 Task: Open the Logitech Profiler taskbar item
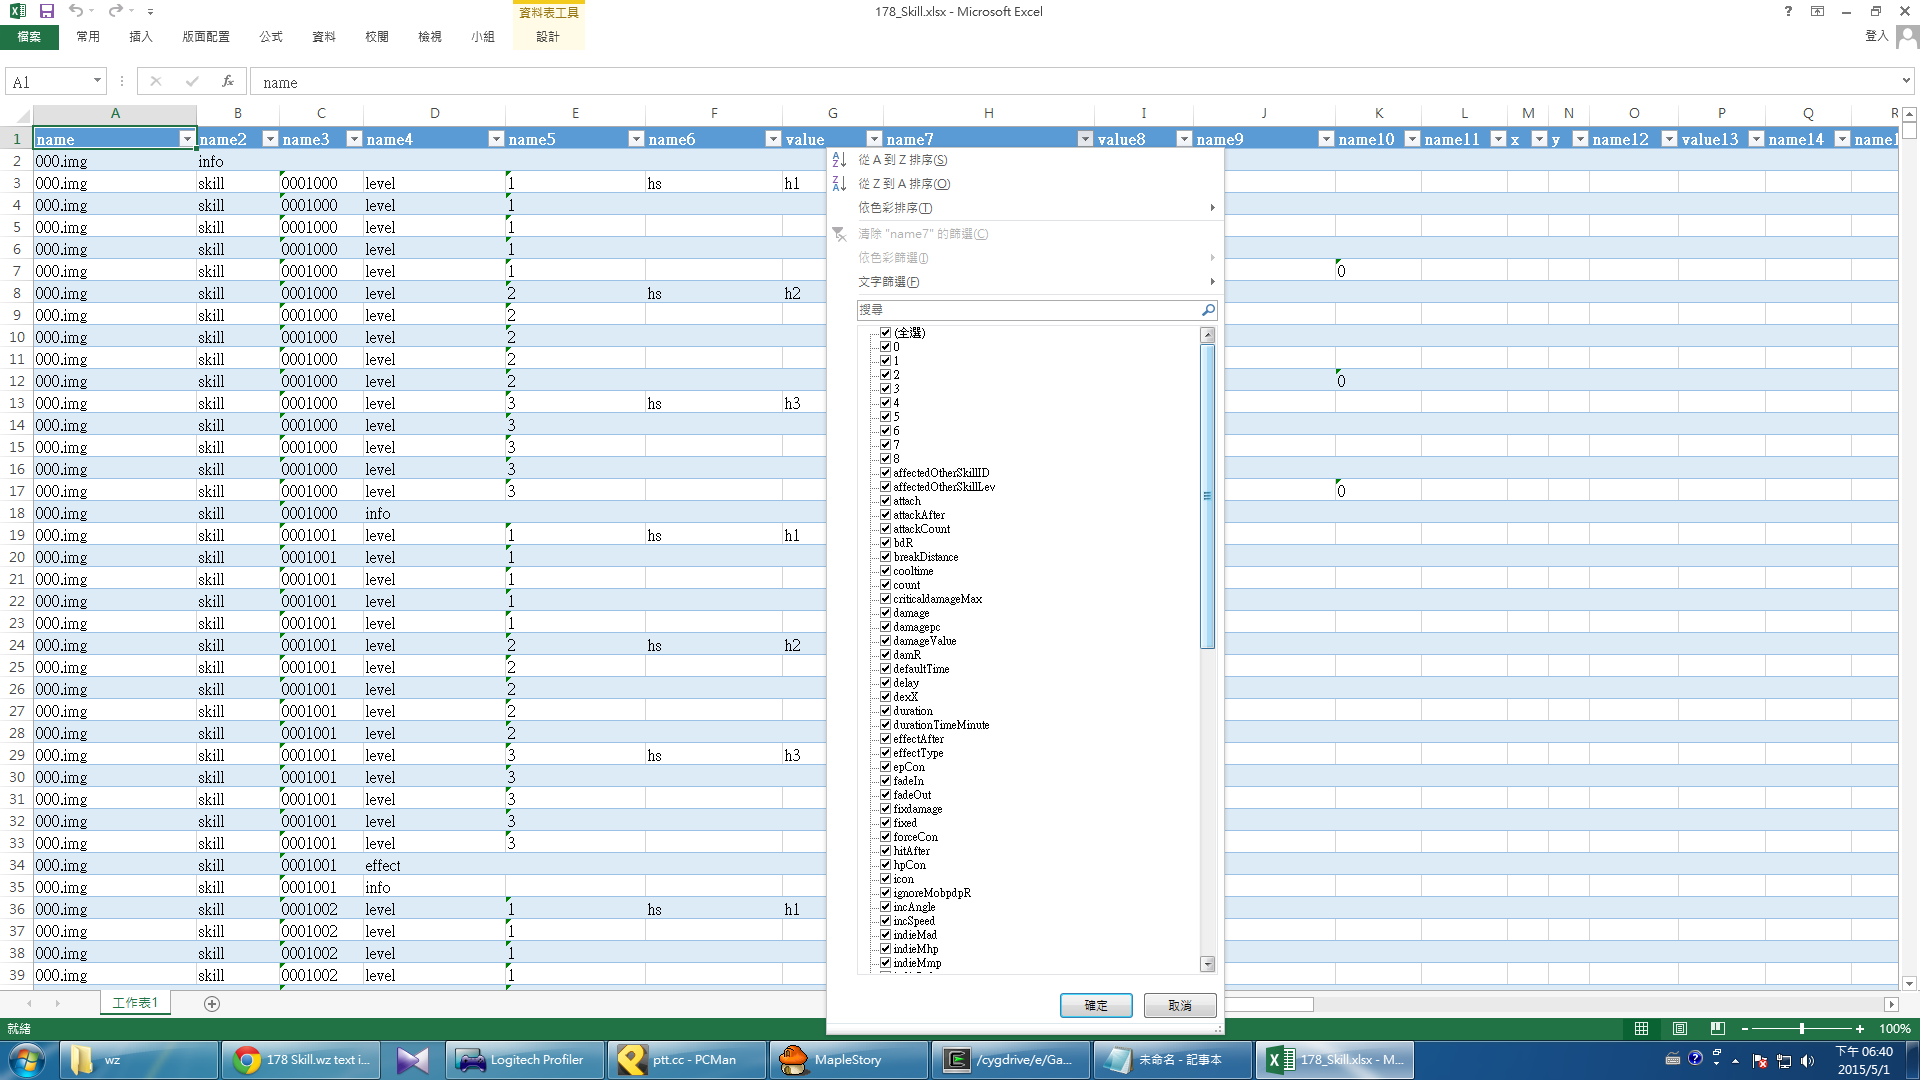[525, 1060]
